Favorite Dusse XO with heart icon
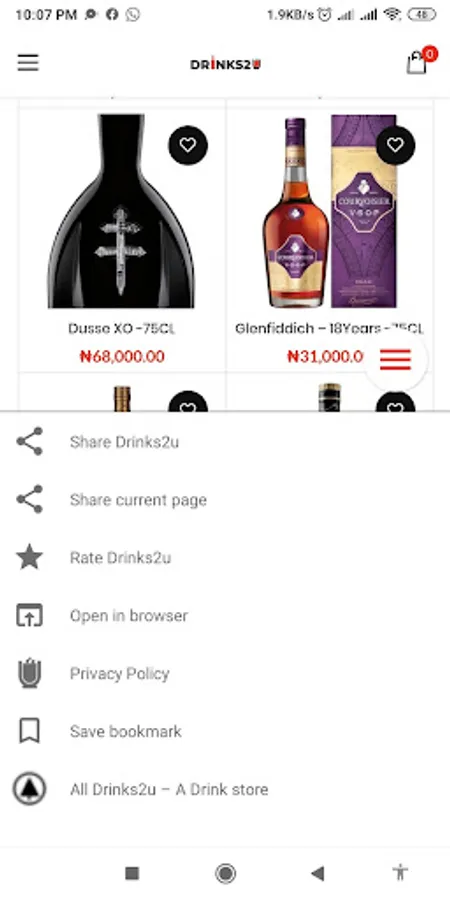 point(188,145)
